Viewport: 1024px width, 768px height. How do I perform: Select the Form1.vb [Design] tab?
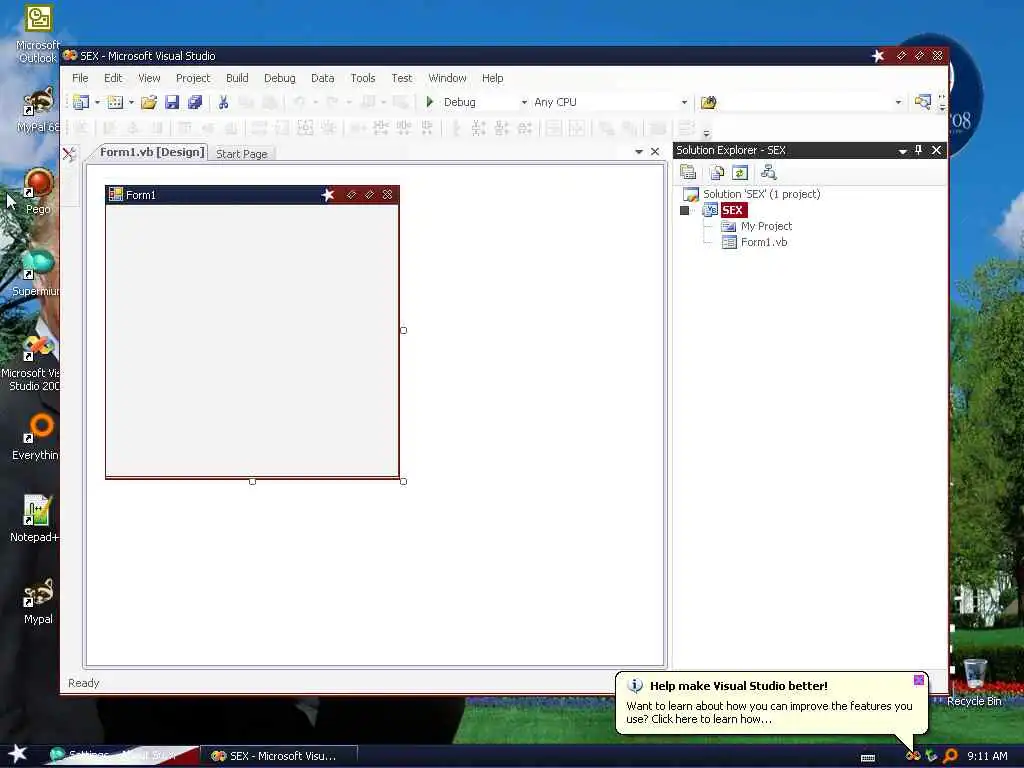pos(152,152)
